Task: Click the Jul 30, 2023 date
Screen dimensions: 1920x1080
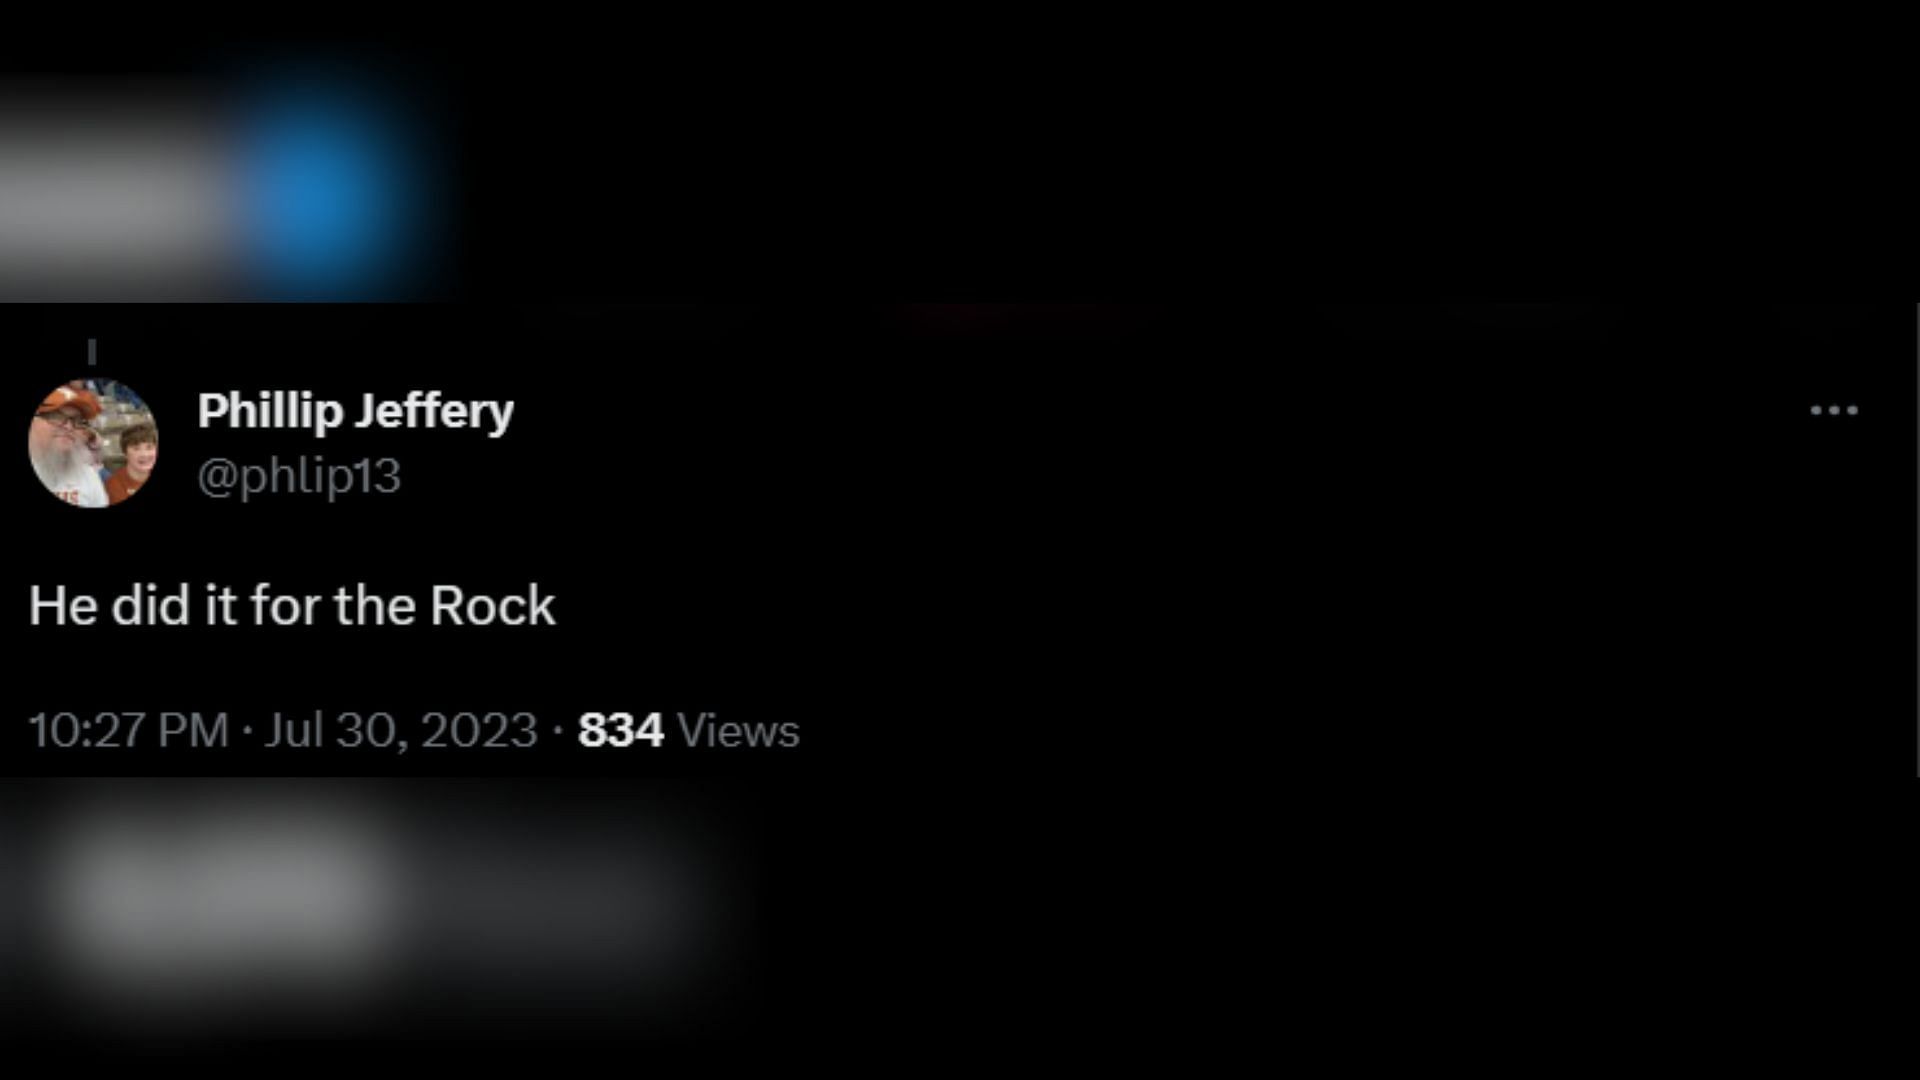Action: point(401,730)
